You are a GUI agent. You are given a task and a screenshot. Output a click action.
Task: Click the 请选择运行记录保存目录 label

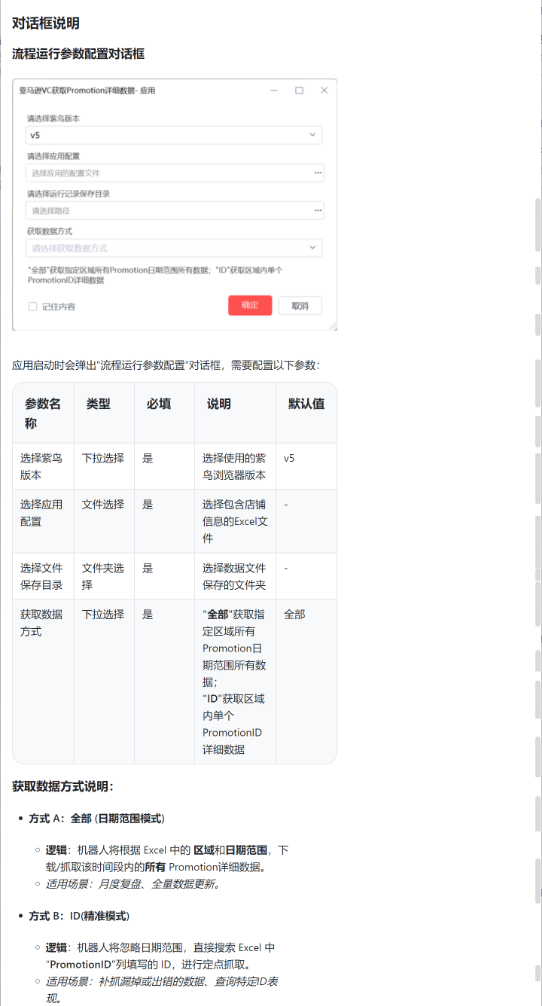point(69,194)
